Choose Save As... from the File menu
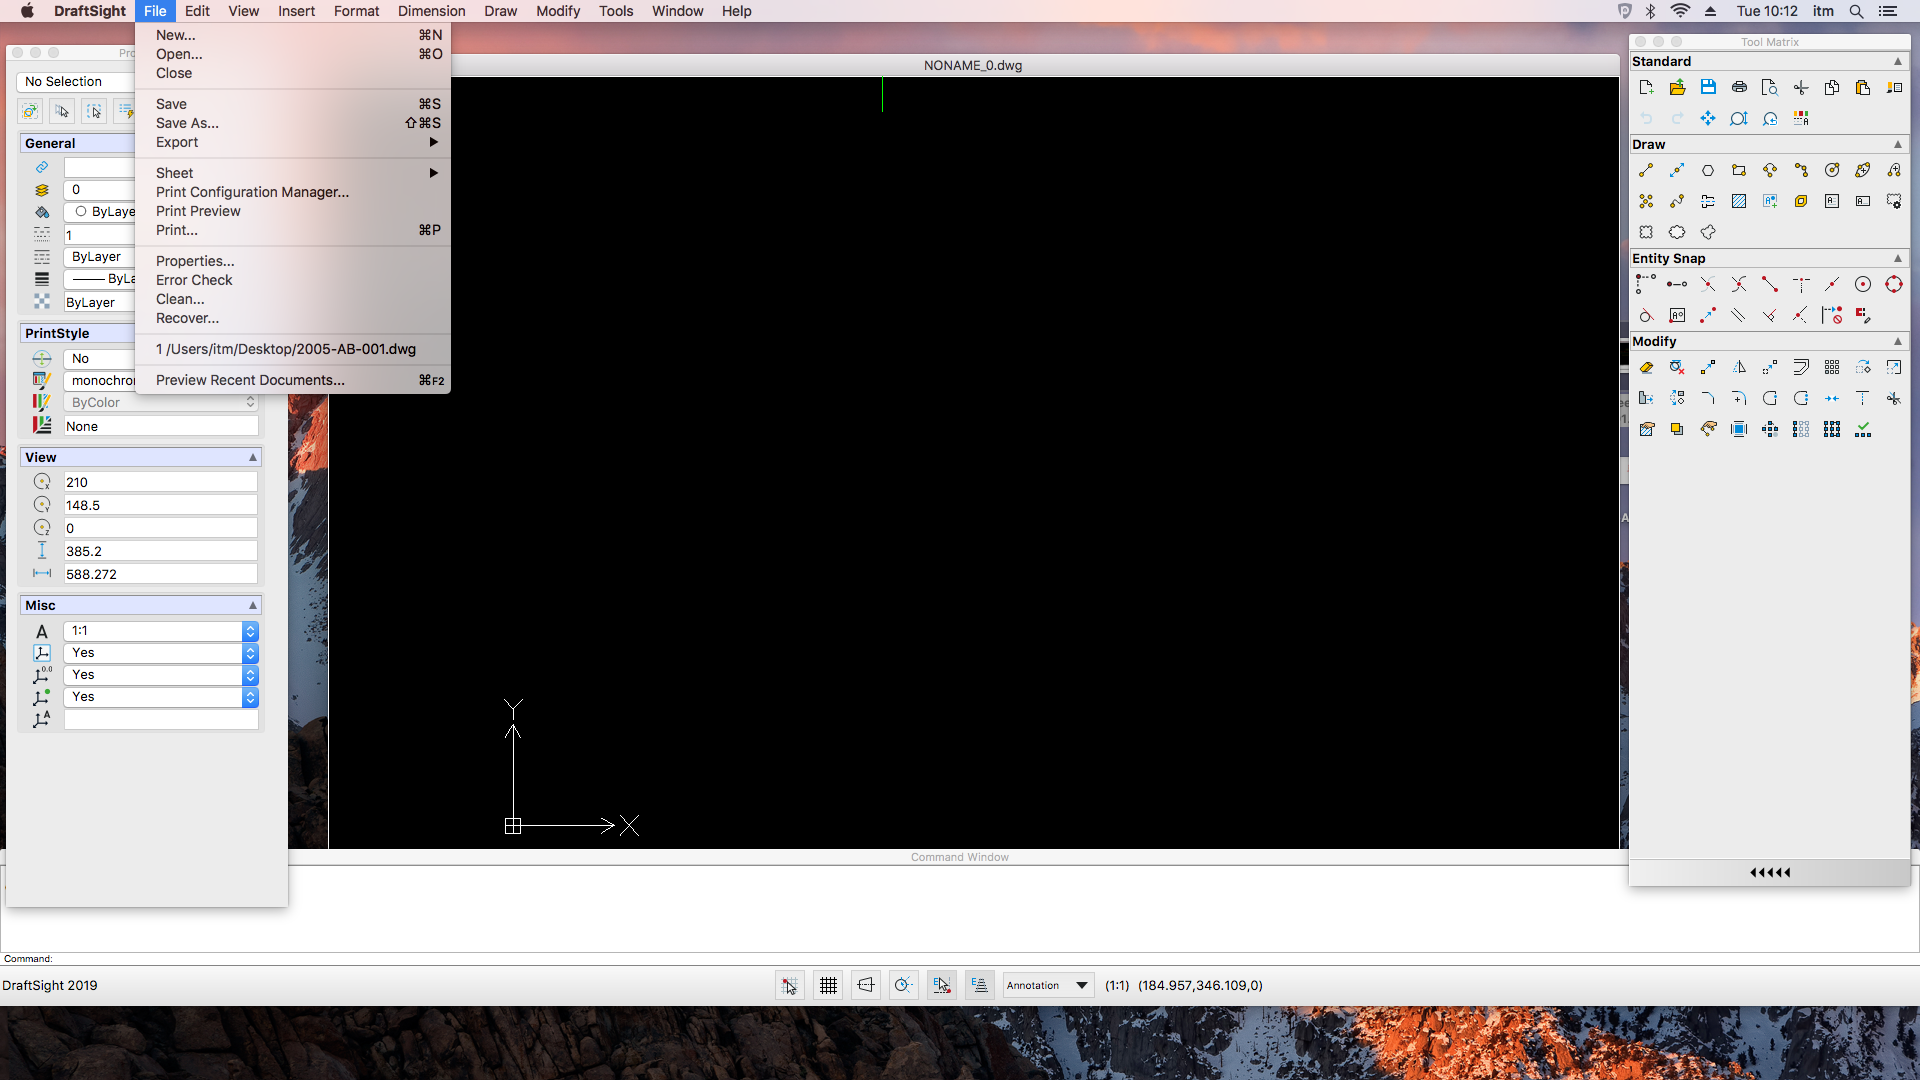Image resolution: width=1920 pixels, height=1080 pixels. (293, 123)
